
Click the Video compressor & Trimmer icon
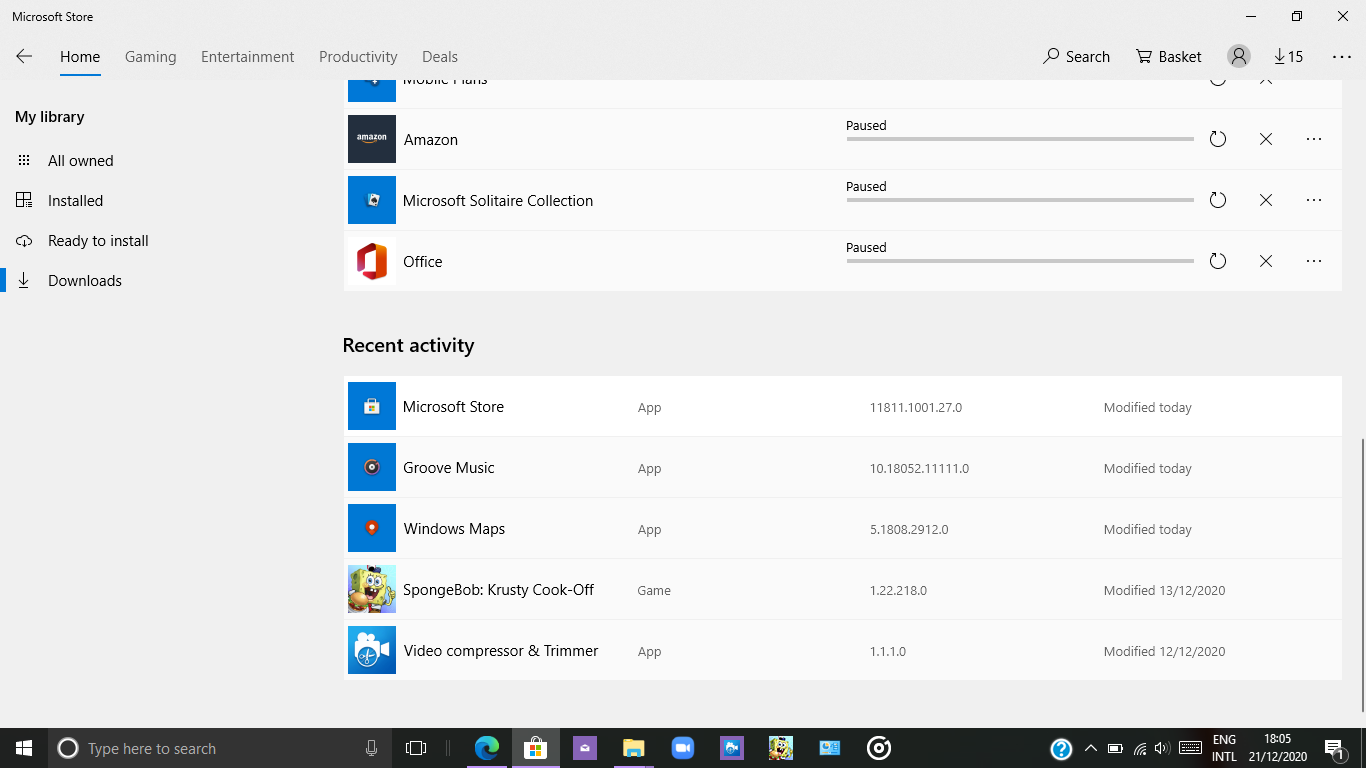pos(372,650)
